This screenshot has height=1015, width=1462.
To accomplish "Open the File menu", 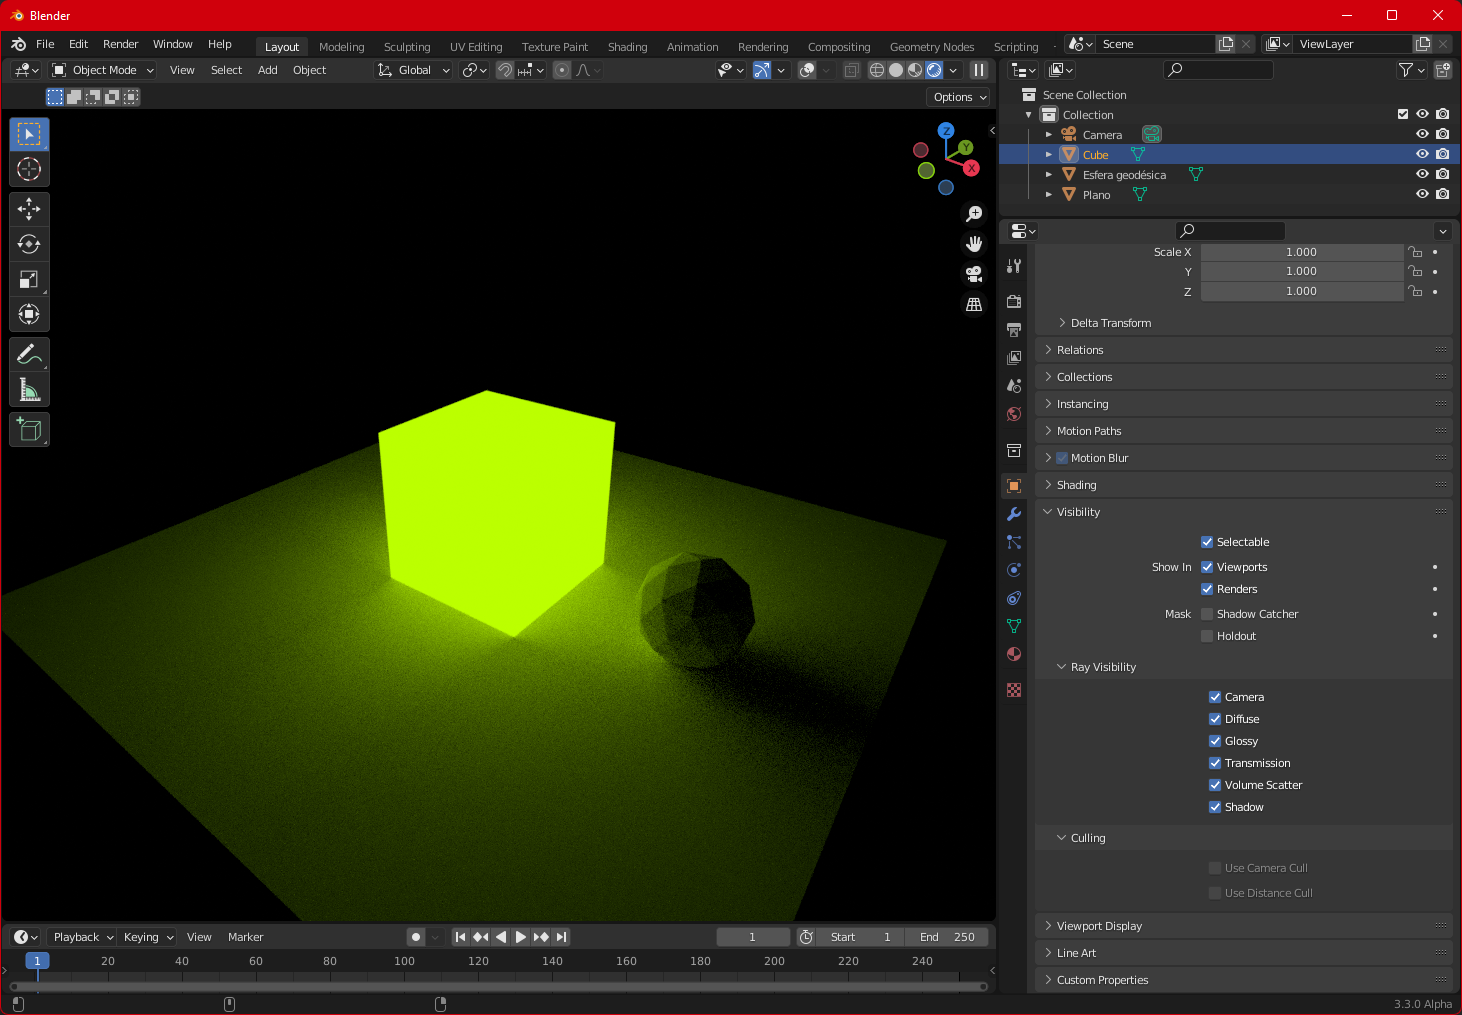I will pyautogui.click(x=45, y=44).
